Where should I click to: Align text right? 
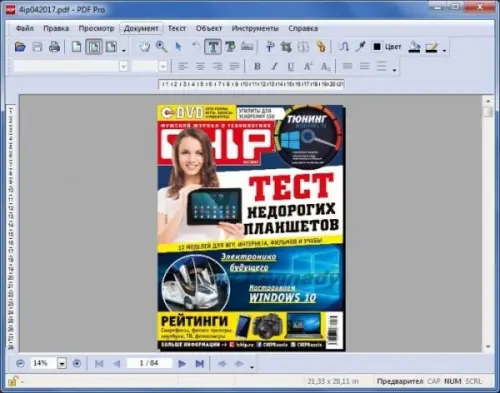[x=217, y=66]
